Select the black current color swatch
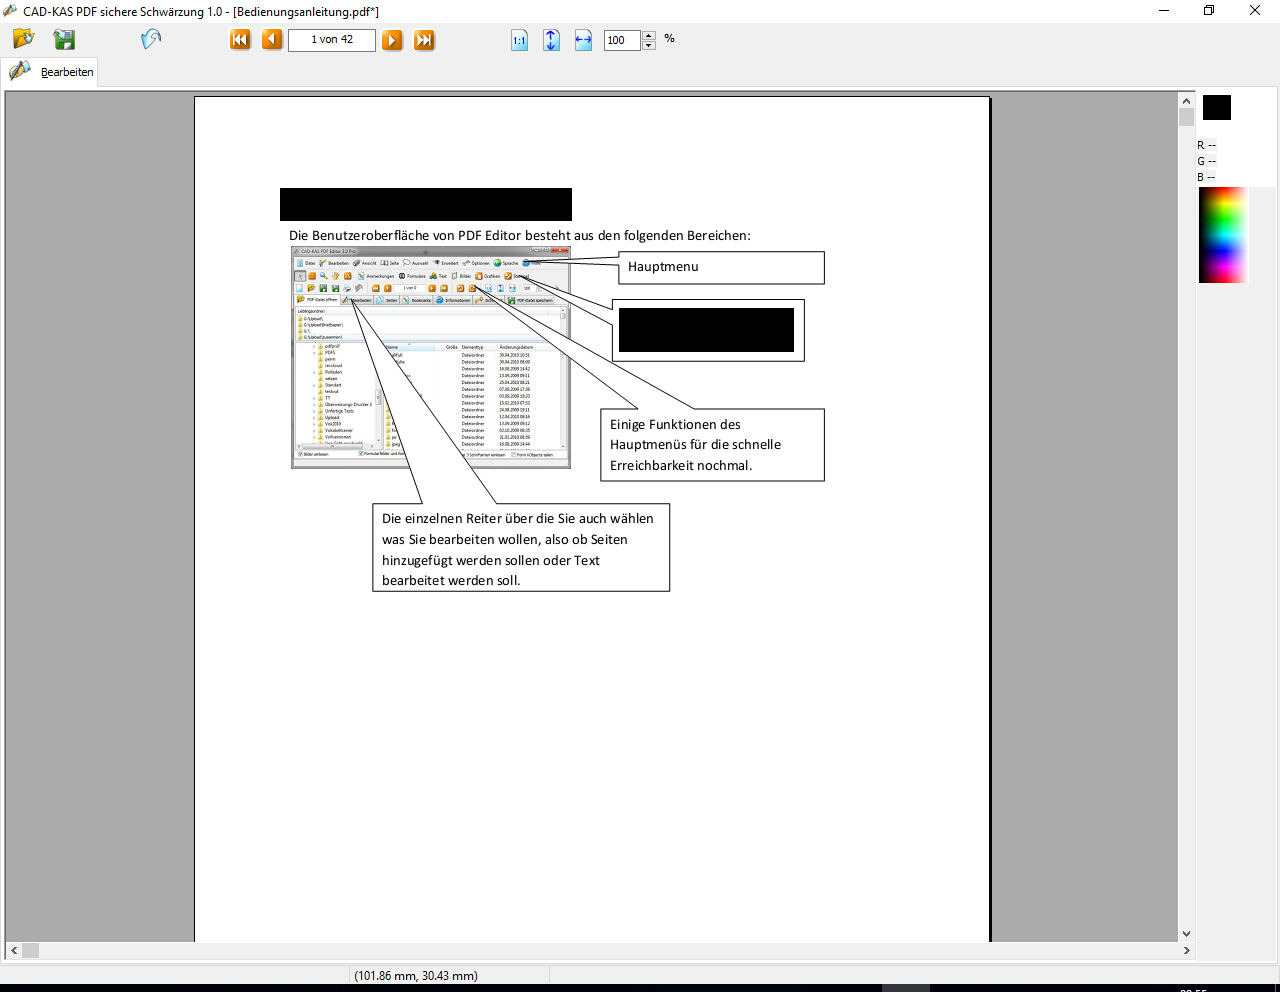This screenshot has width=1280, height=992. (x=1216, y=108)
